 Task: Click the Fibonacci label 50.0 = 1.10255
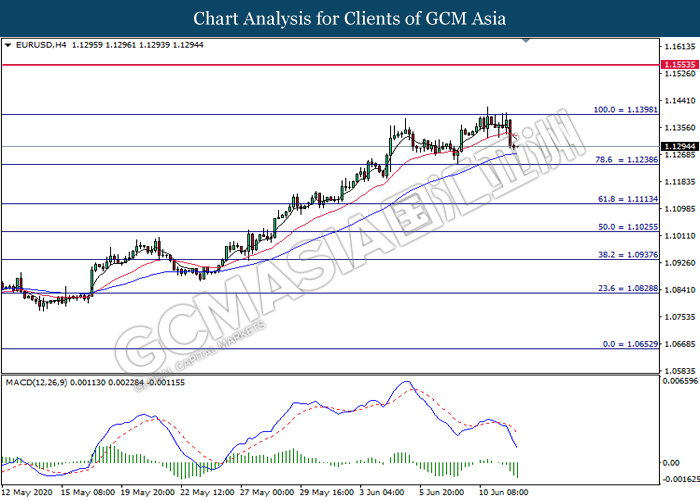click(628, 227)
